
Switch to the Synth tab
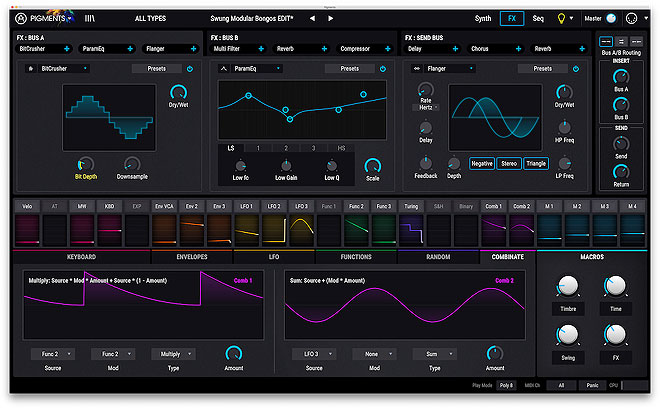(x=483, y=18)
